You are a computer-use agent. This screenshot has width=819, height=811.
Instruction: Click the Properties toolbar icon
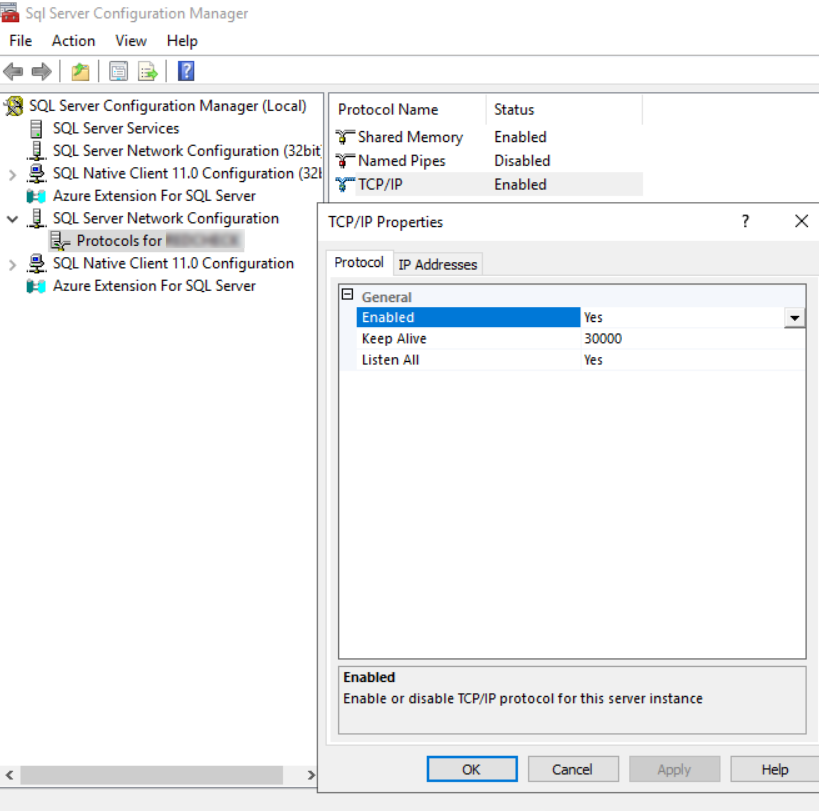[119, 71]
